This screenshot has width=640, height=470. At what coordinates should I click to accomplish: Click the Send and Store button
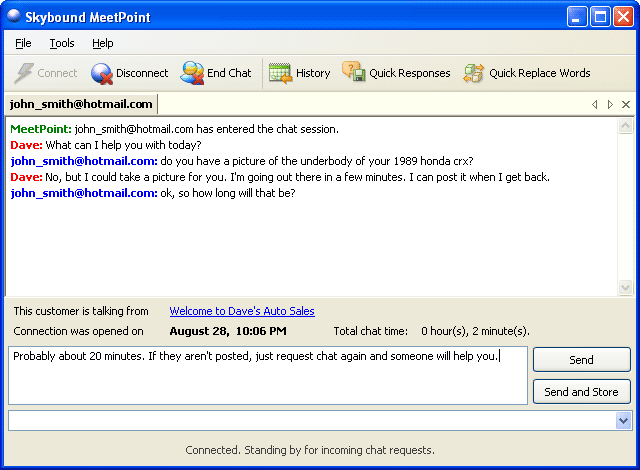582,392
